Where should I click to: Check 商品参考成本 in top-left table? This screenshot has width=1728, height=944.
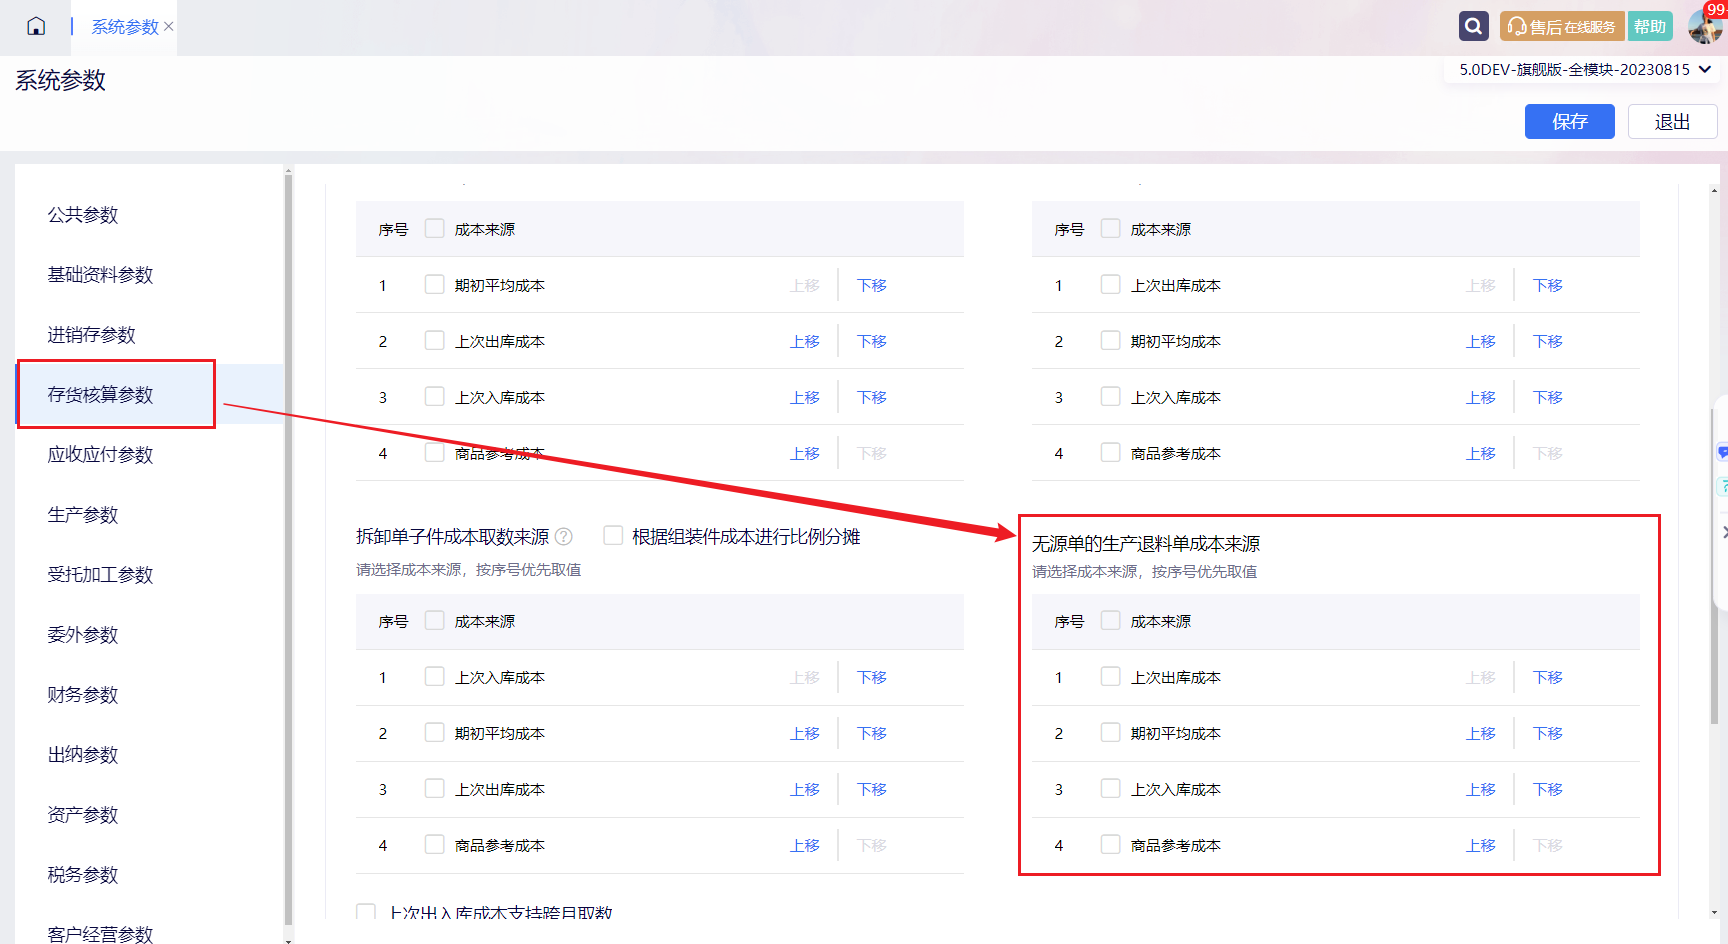coord(434,452)
